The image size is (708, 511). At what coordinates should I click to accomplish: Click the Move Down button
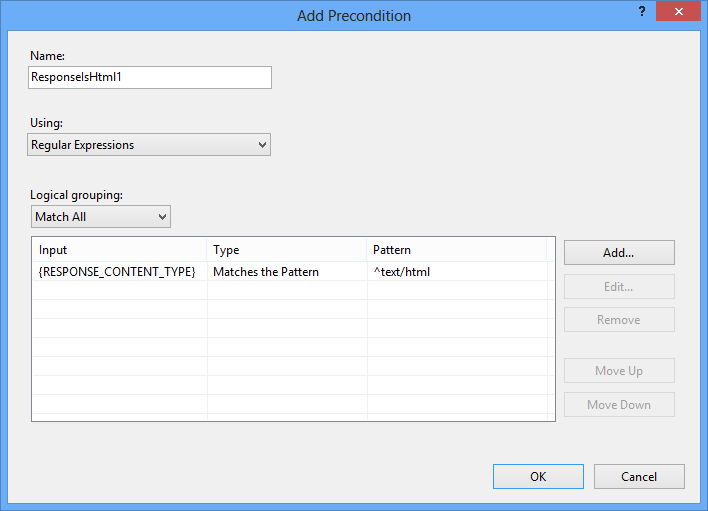[619, 404]
